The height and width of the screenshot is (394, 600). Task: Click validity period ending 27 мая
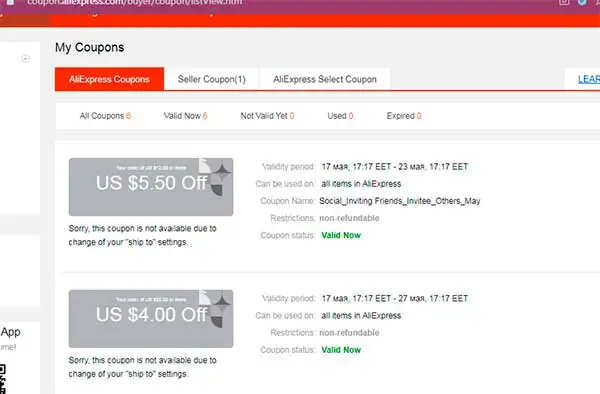tap(395, 298)
